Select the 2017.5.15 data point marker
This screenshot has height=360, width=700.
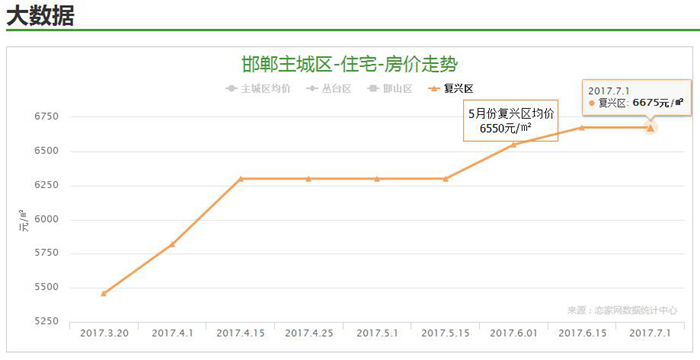coord(446,179)
